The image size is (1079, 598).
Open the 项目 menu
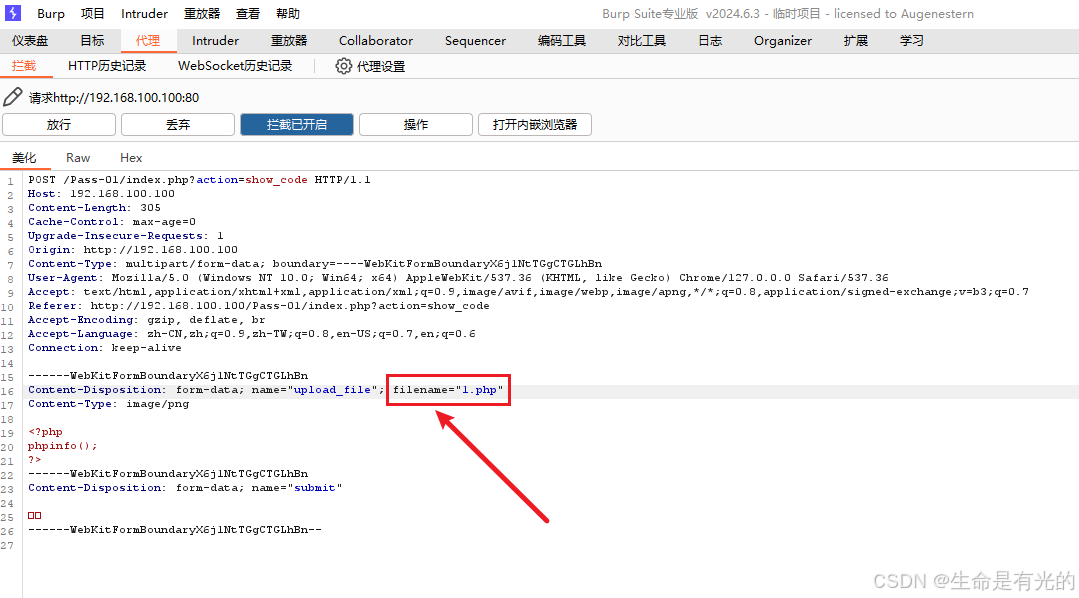92,14
